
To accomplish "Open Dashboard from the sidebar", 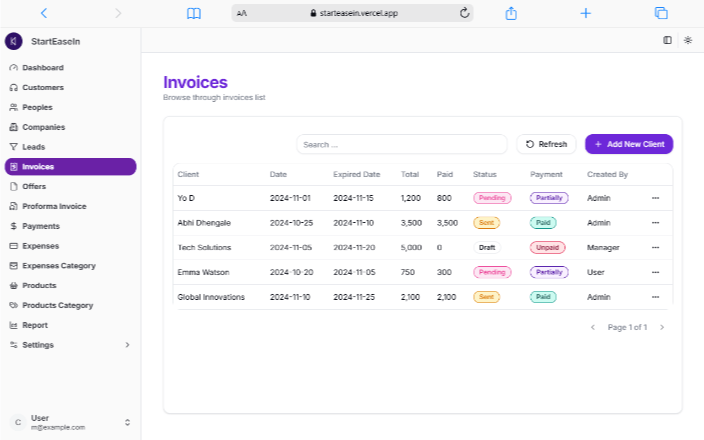I will [42, 68].
